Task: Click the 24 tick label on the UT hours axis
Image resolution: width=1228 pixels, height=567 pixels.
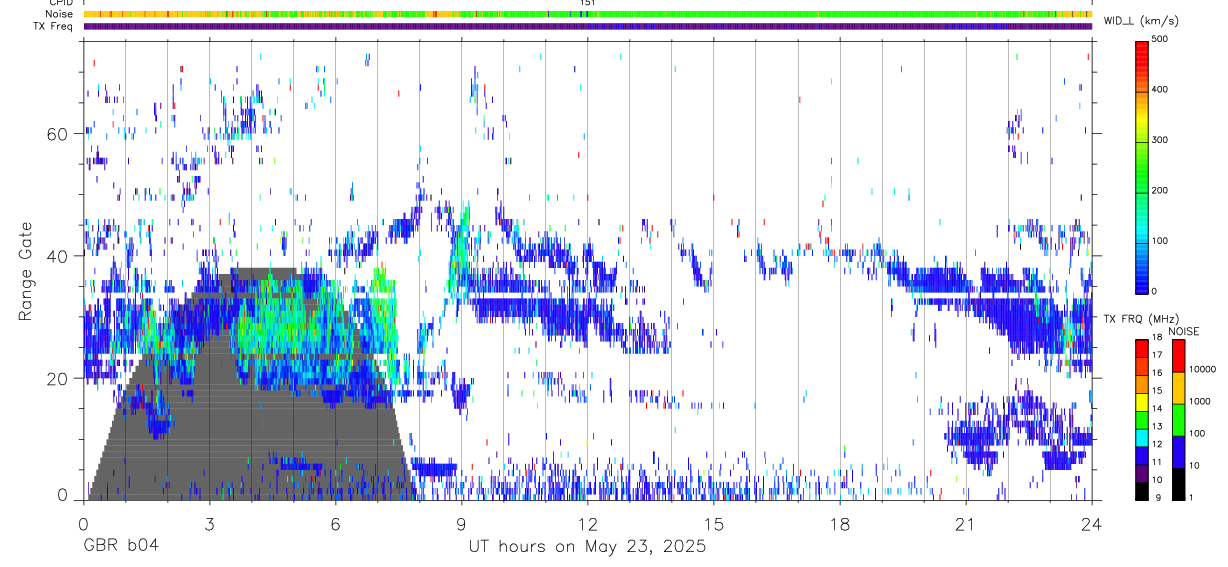Action: (1091, 523)
